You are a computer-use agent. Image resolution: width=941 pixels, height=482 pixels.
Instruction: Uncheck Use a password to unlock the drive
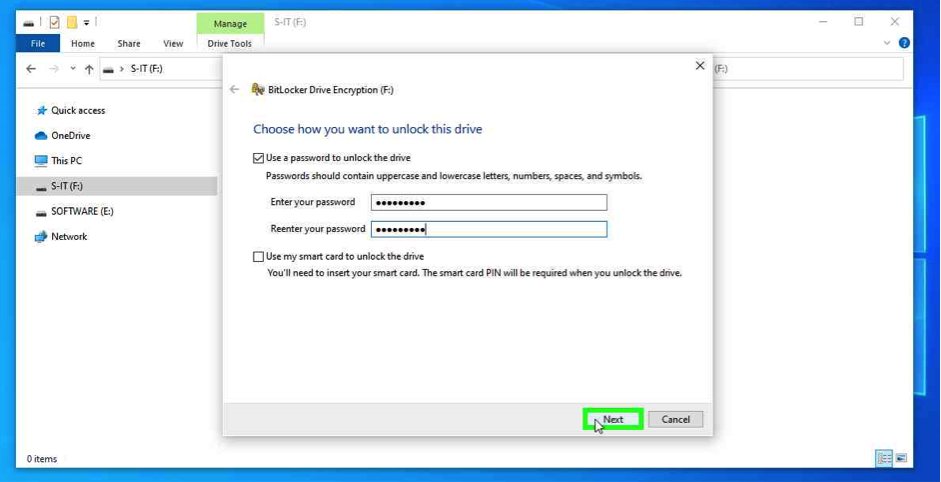click(259, 158)
